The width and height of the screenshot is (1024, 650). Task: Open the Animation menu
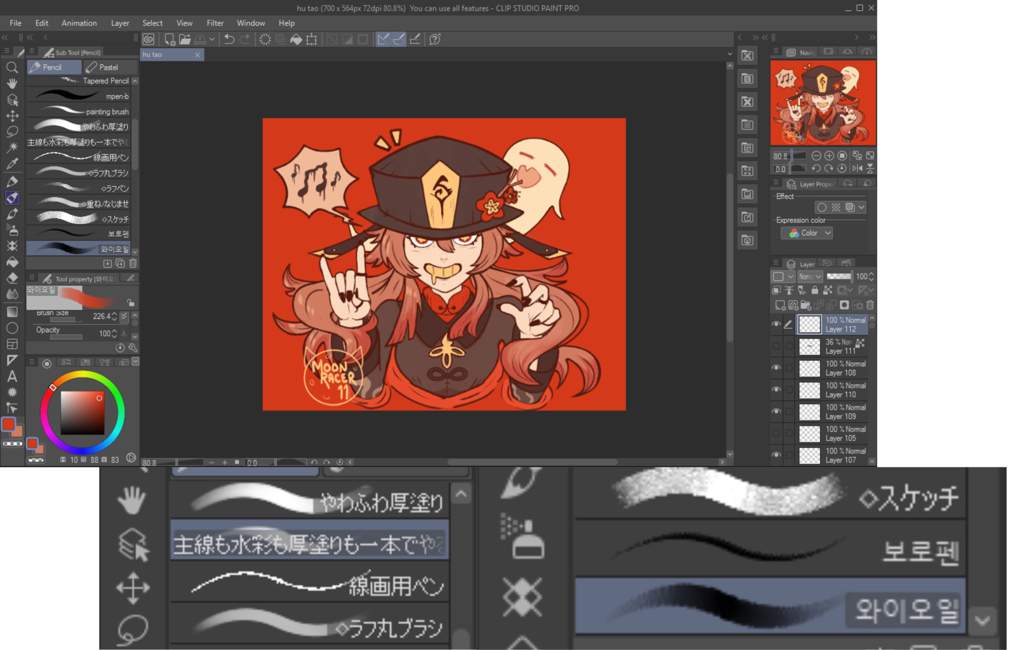click(x=79, y=23)
